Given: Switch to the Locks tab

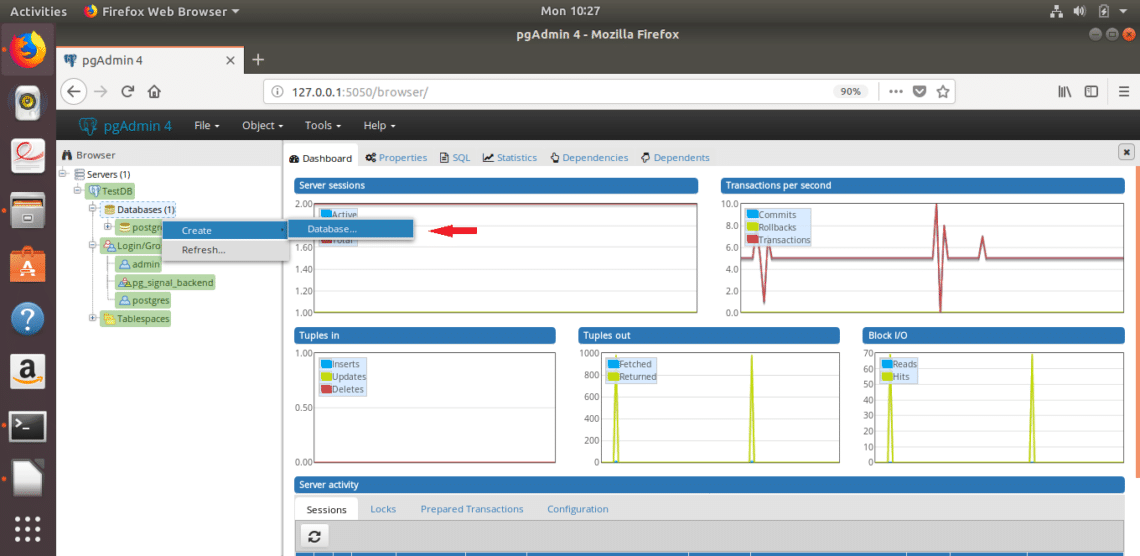Looking at the screenshot, I should [x=383, y=509].
